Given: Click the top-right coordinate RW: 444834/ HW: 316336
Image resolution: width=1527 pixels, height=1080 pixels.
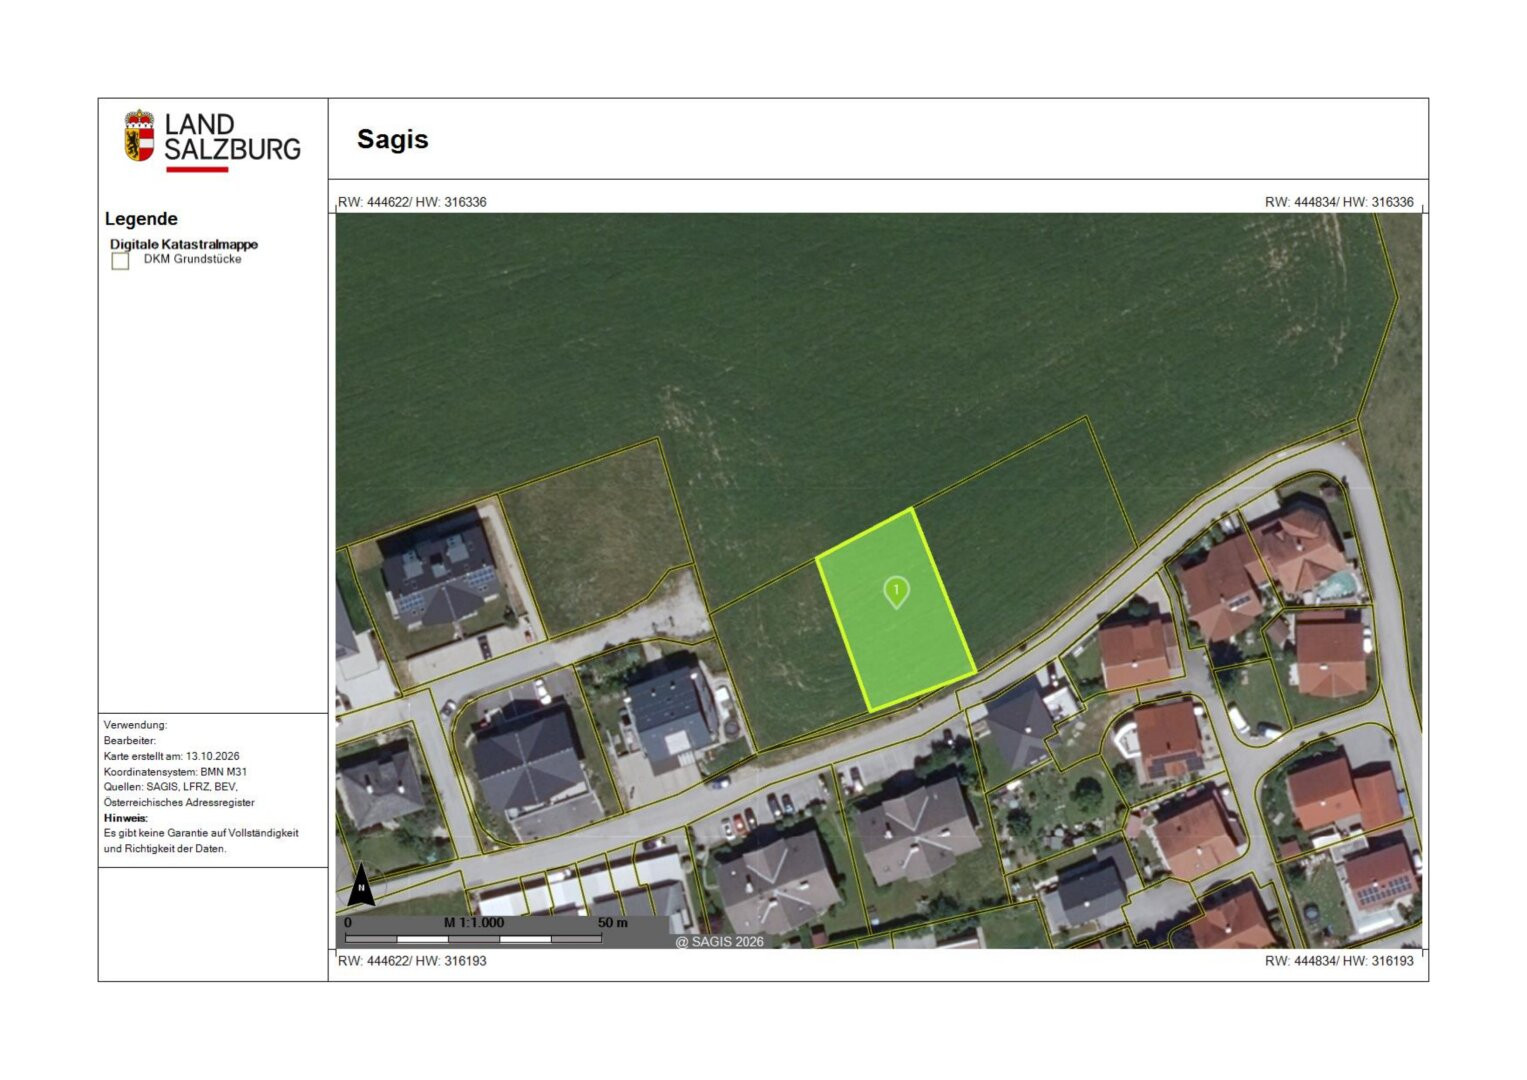Looking at the screenshot, I should tap(1339, 202).
